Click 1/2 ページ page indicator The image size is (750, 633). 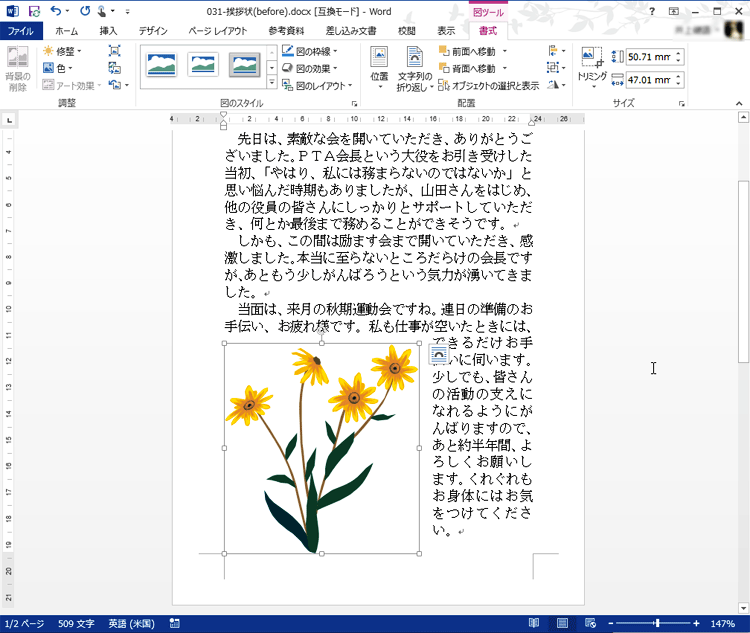24,623
